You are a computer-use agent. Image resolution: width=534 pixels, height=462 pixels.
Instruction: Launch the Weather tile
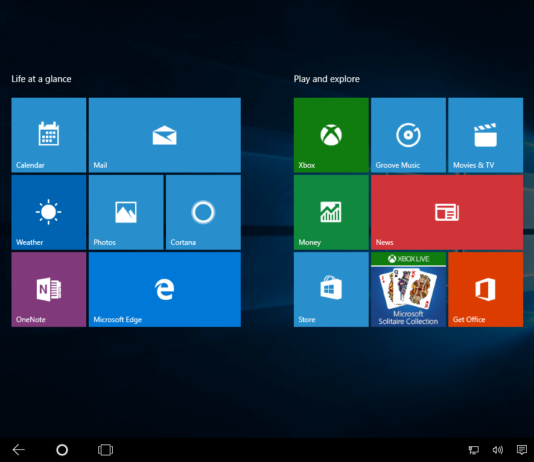[x=49, y=212]
